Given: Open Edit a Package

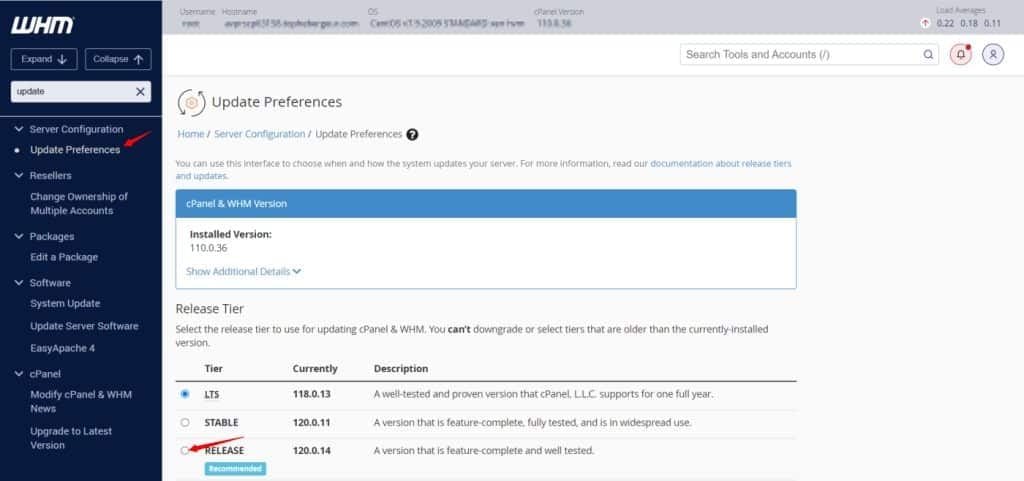Looking at the screenshot, I should point(64,257).
